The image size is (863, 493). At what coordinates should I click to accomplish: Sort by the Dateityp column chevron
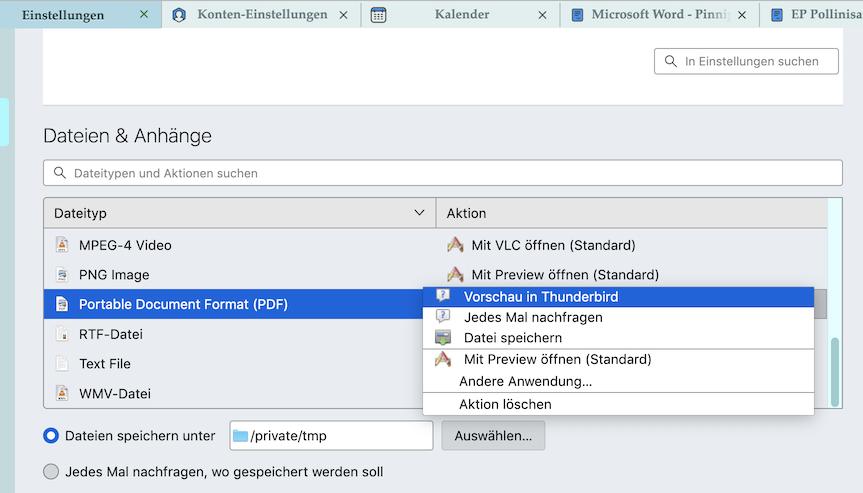point(420,213)
